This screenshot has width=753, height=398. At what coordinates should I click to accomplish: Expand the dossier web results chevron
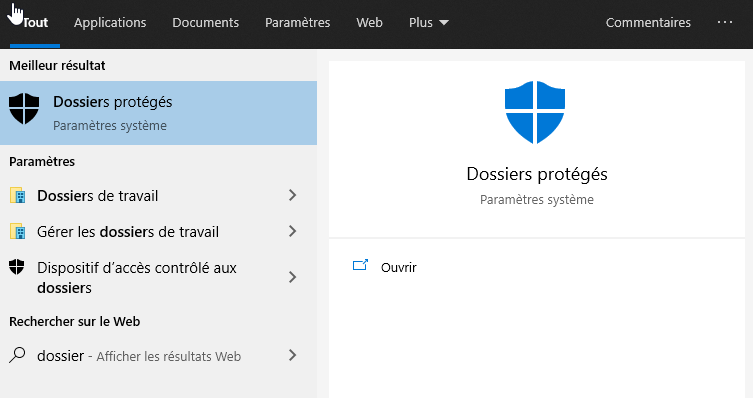(292, 355)
